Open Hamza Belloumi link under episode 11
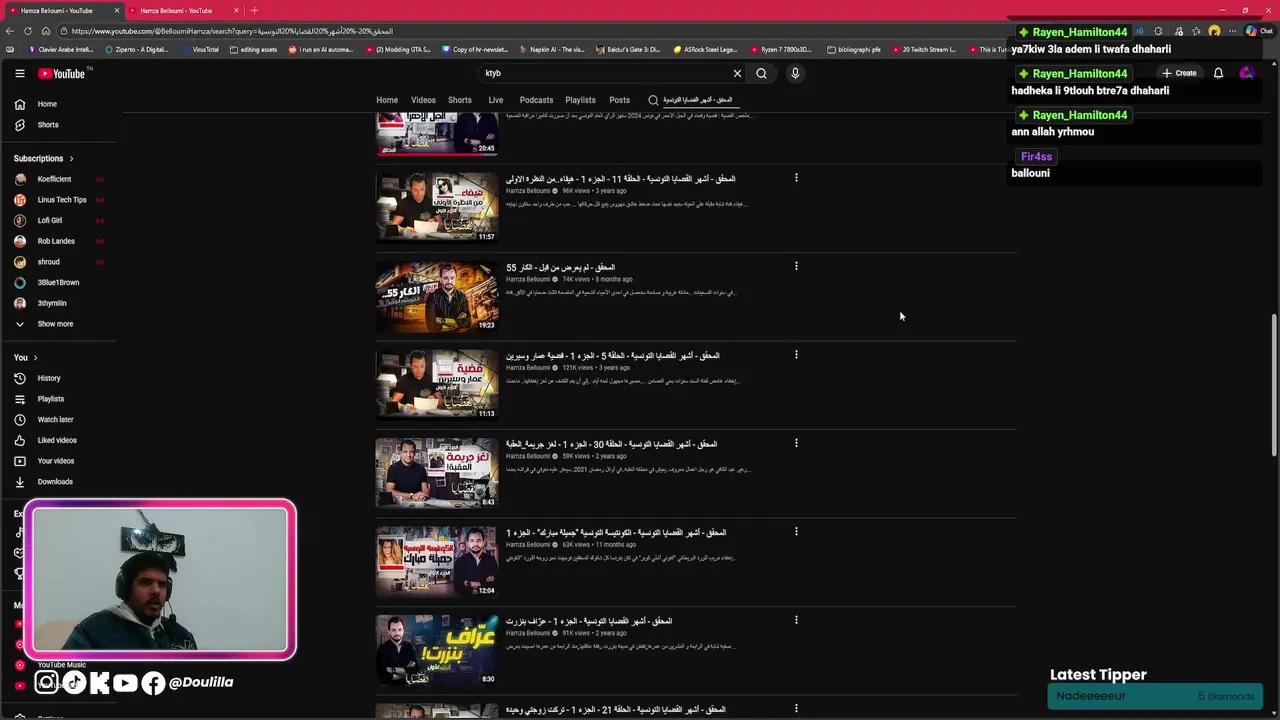 (528, 191)
